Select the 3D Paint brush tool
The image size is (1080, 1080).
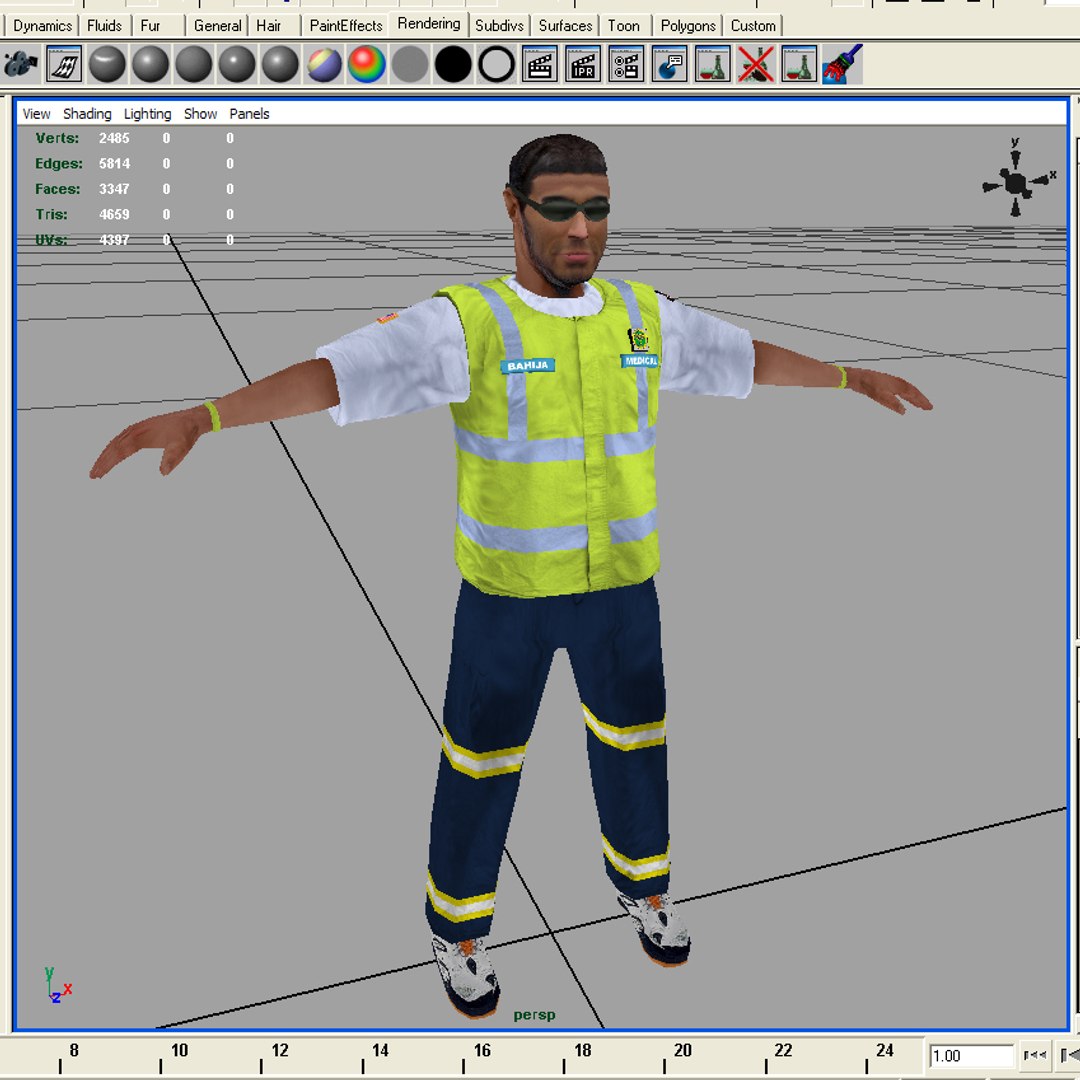[x=842, y=65]
